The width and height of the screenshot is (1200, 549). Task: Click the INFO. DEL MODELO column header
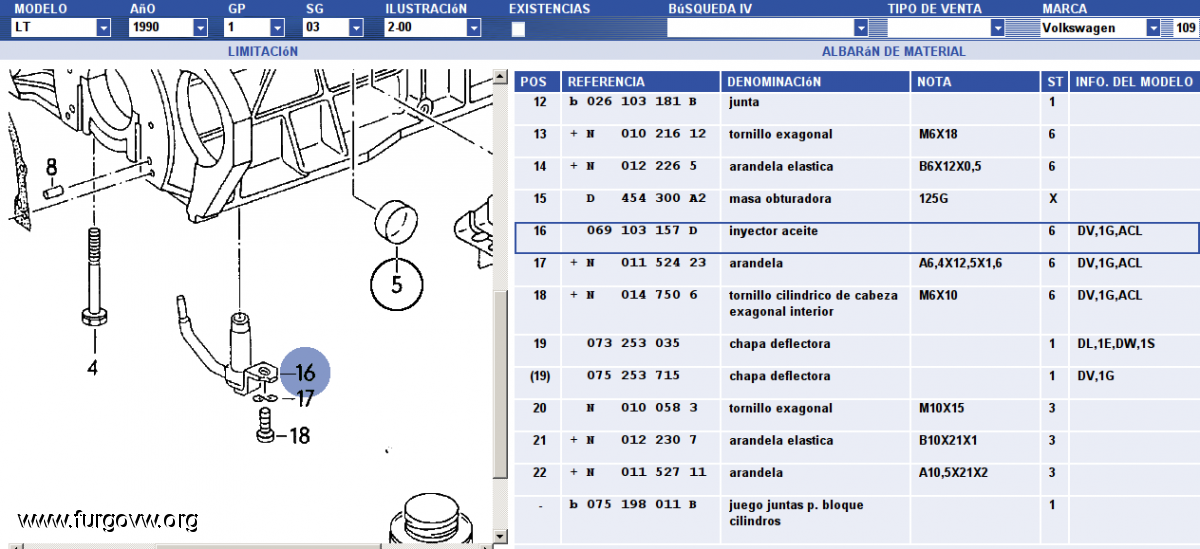(1133, 82)
